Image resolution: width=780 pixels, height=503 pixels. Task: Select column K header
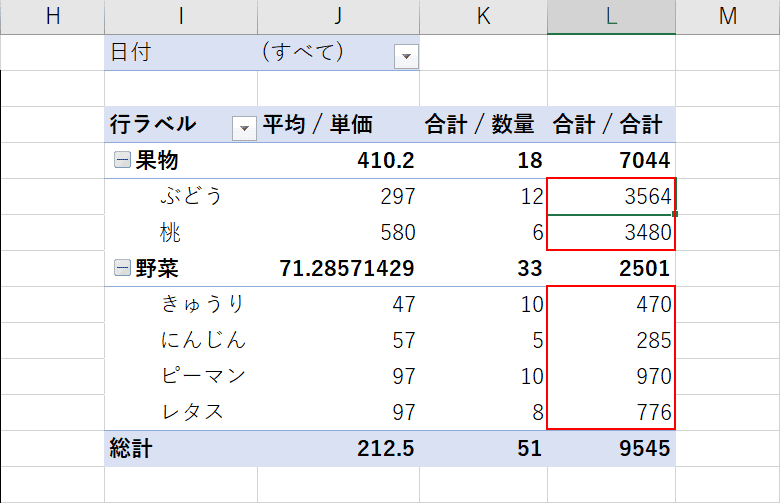[x=484, y=17]
